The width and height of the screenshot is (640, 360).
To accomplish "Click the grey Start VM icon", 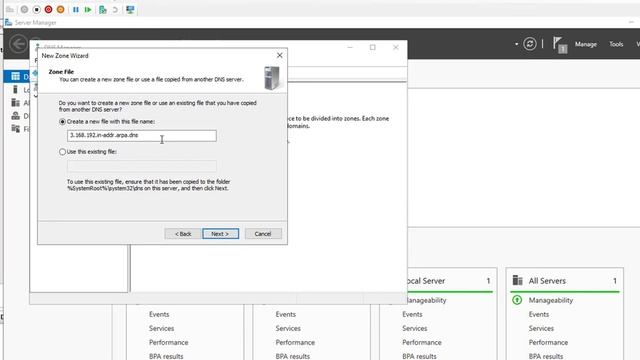I will point(24,9).
